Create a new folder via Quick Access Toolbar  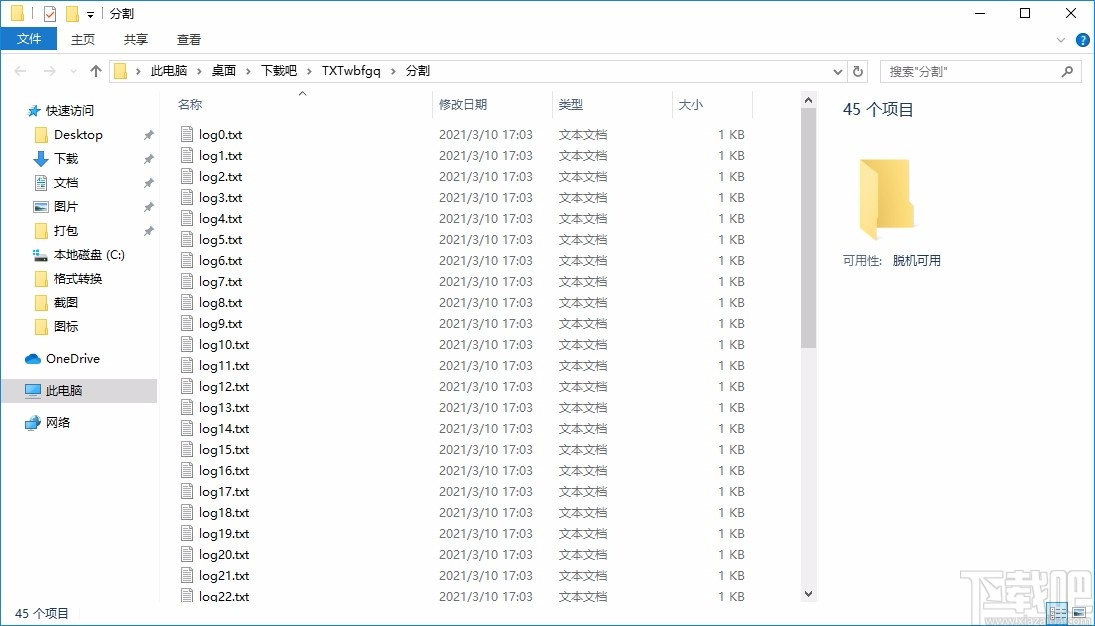point(71,13)
